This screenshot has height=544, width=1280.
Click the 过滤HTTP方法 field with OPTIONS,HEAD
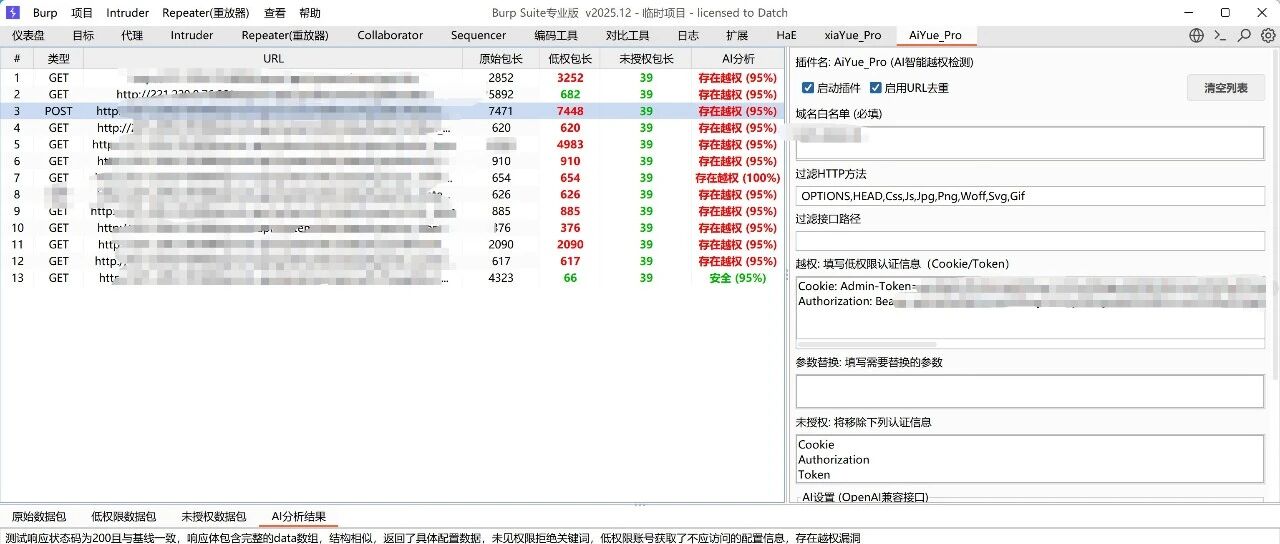tap(1030, 196)
